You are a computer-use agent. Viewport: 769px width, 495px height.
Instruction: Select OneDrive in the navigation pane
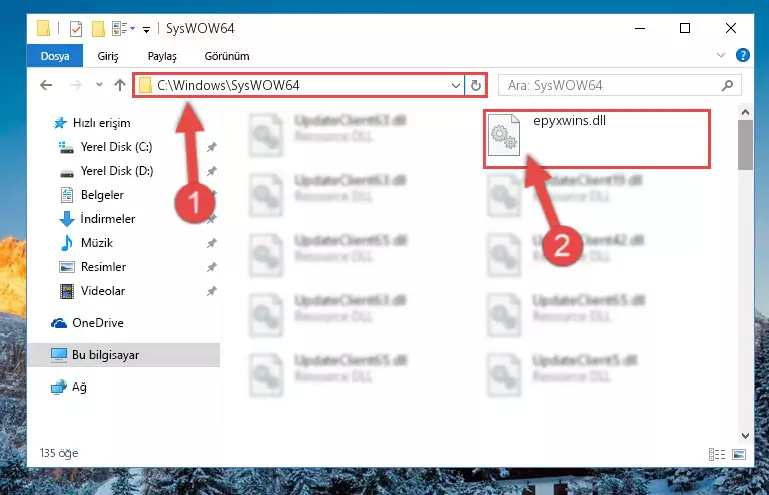[x=98, y=323]
